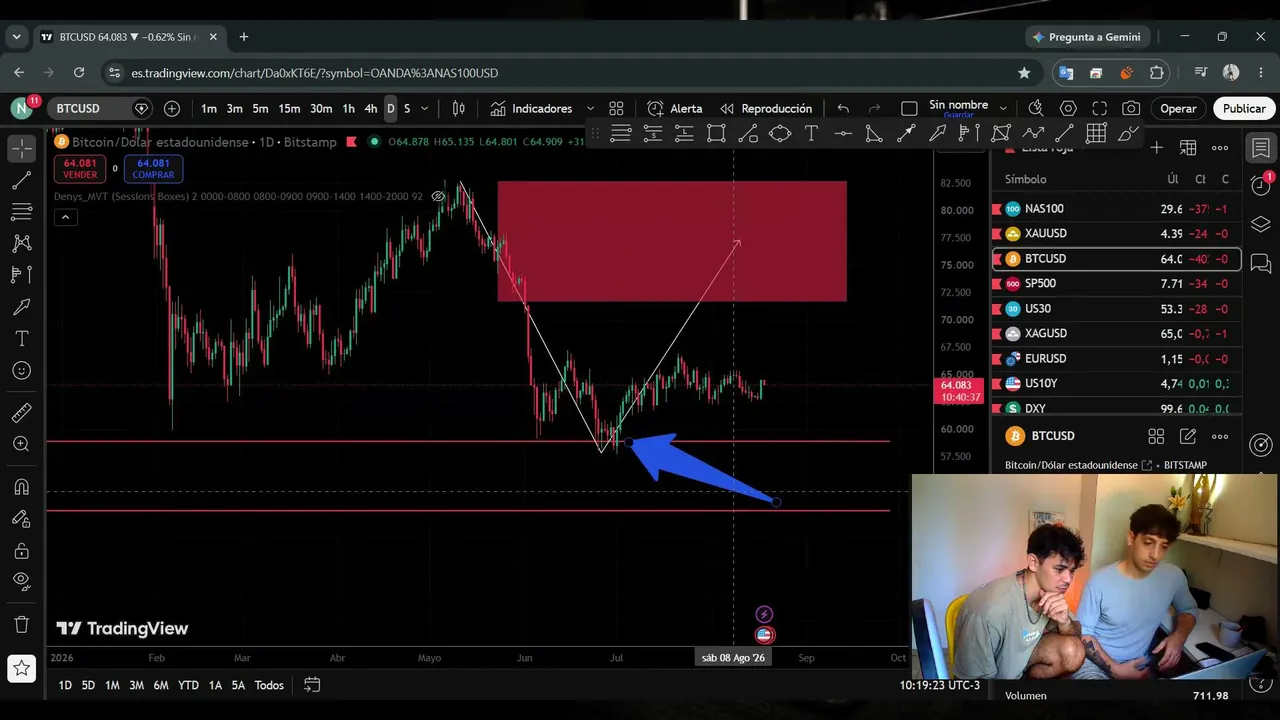The width and height of the screenshot is (1280, 720).
Task: Select the favorite grid table tool
Action: click(x=1096, y=133)
